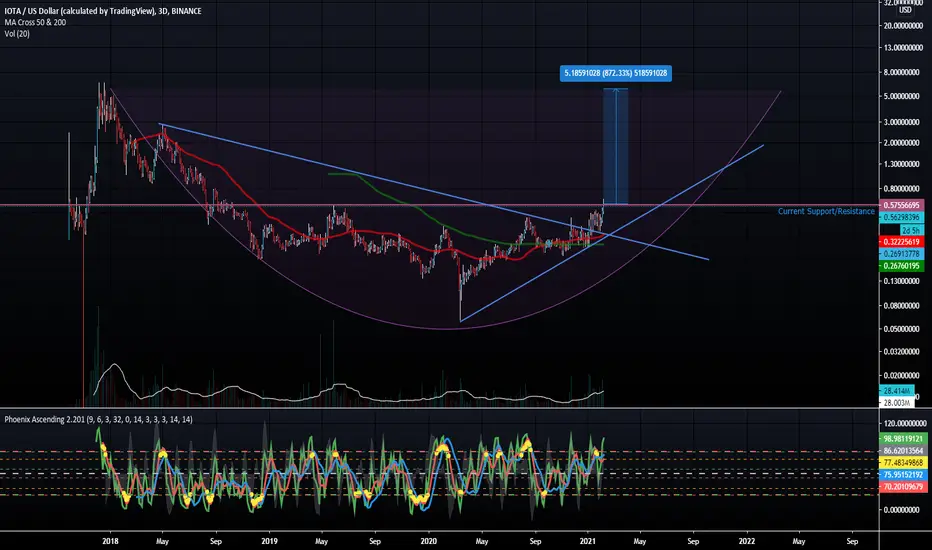
Task: Click the 28.414M volume value tag
Action: point(896,391)
